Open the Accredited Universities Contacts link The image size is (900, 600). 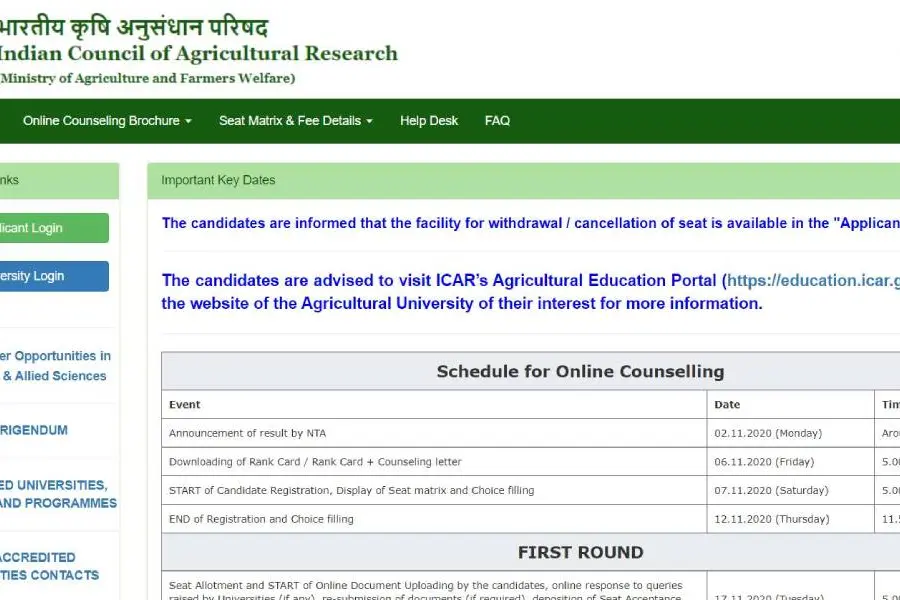pos(48,566)
